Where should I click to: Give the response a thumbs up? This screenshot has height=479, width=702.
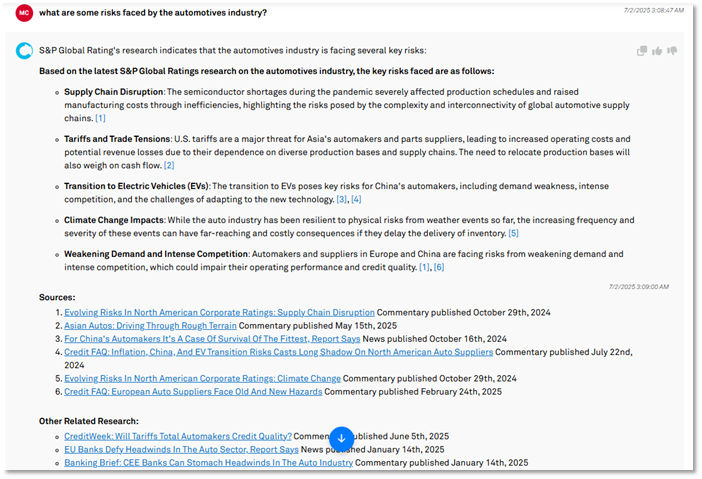point(657,51)
